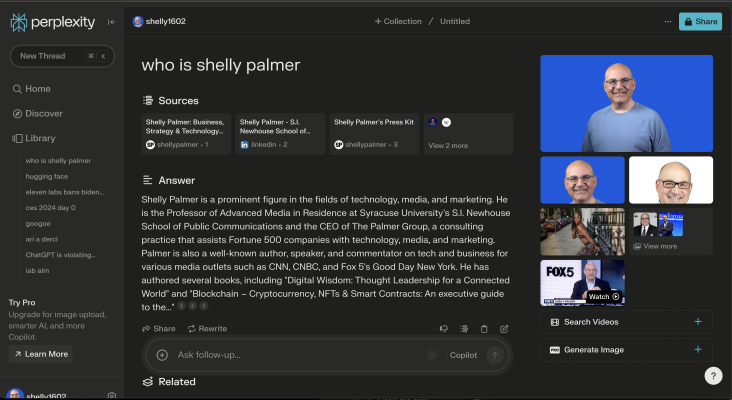Click the blue Share button at top right
Viewport: 732px width, 400px height.
(700, 21)
